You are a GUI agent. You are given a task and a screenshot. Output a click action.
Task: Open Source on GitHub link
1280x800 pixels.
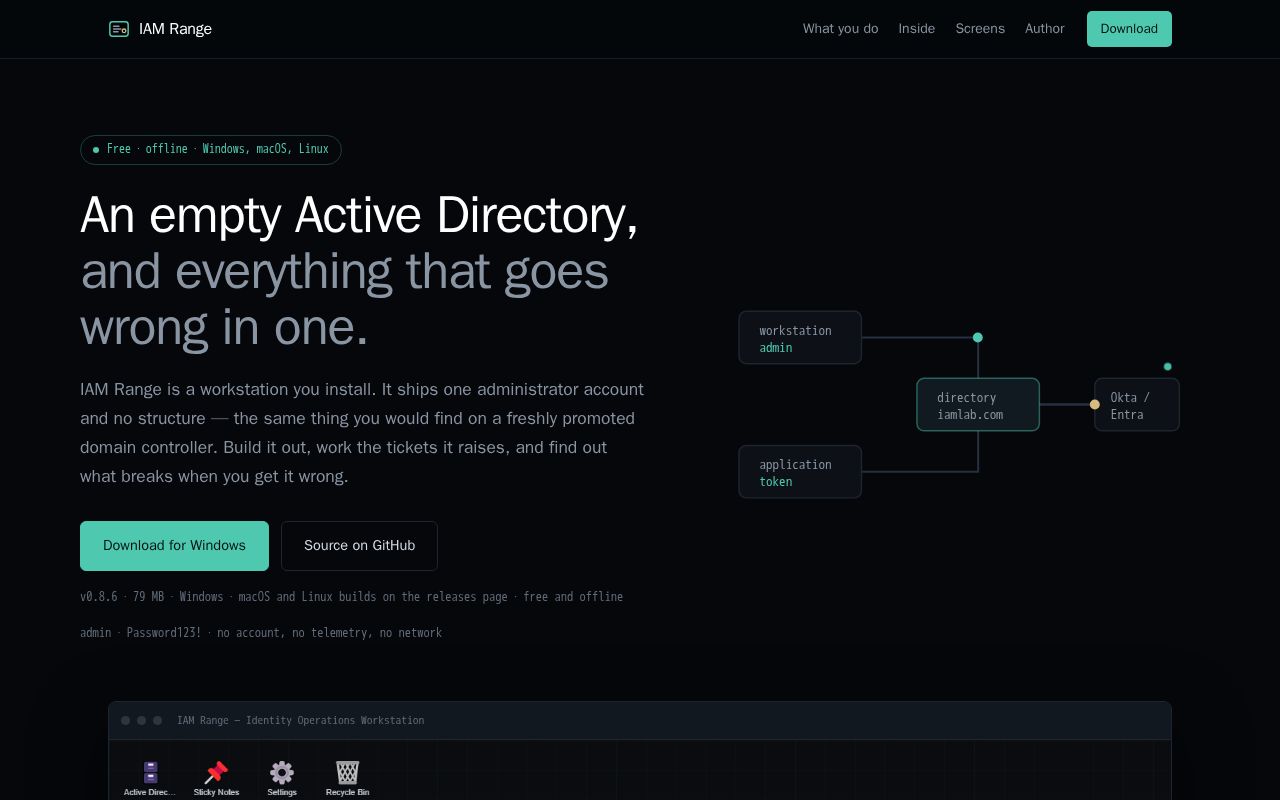(359, 546)
